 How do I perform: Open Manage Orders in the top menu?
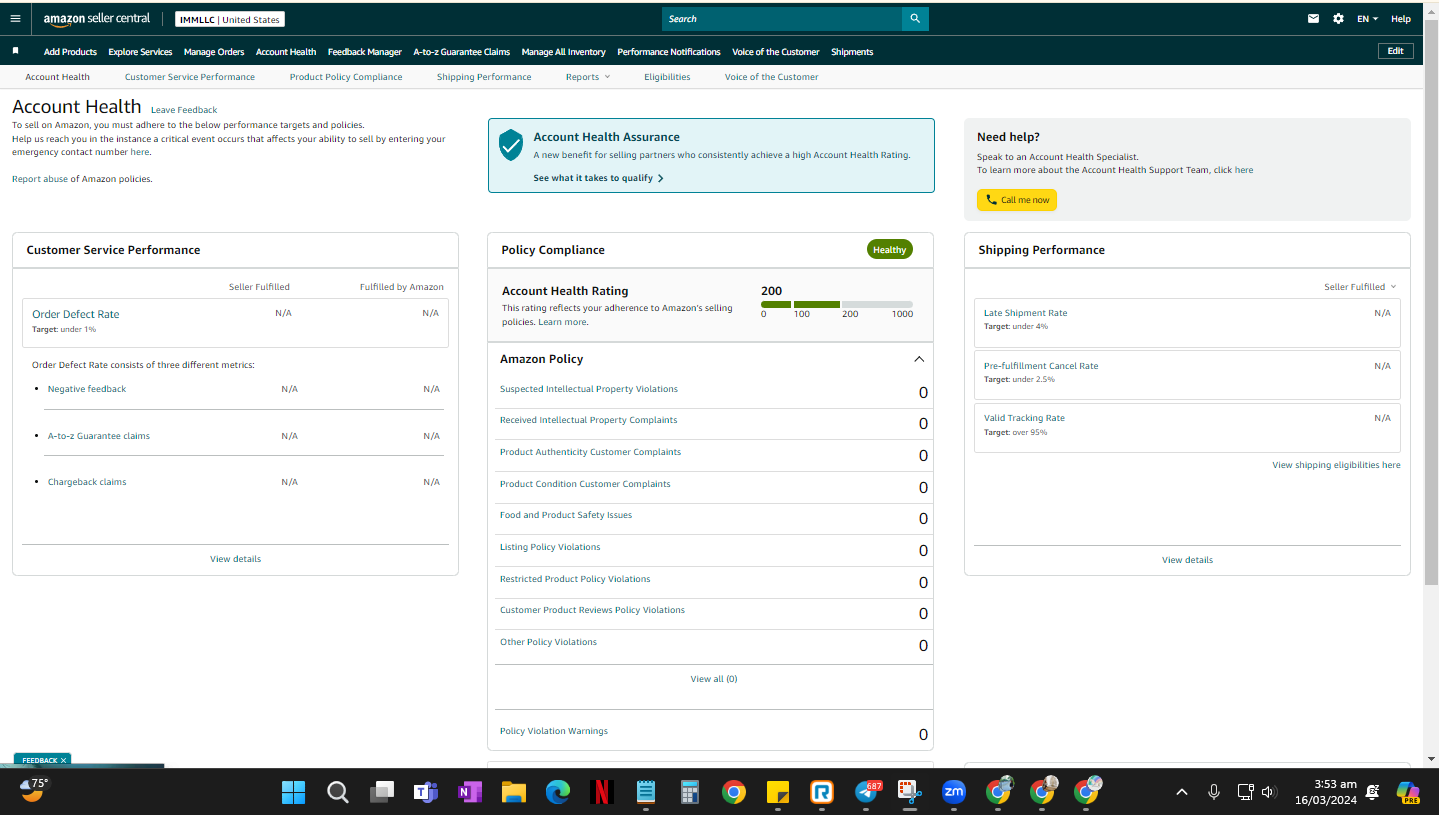pyautogui.click(x=214, y=52)
